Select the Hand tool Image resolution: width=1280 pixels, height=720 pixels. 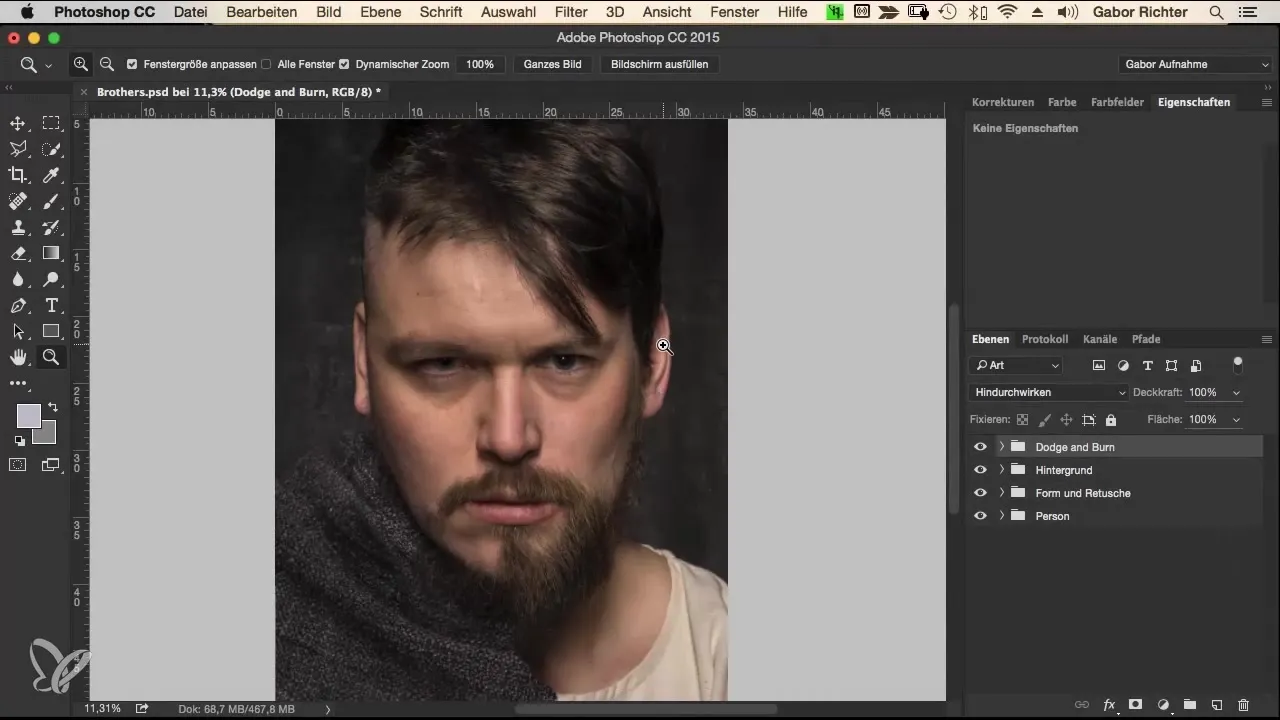click(18, 357)
